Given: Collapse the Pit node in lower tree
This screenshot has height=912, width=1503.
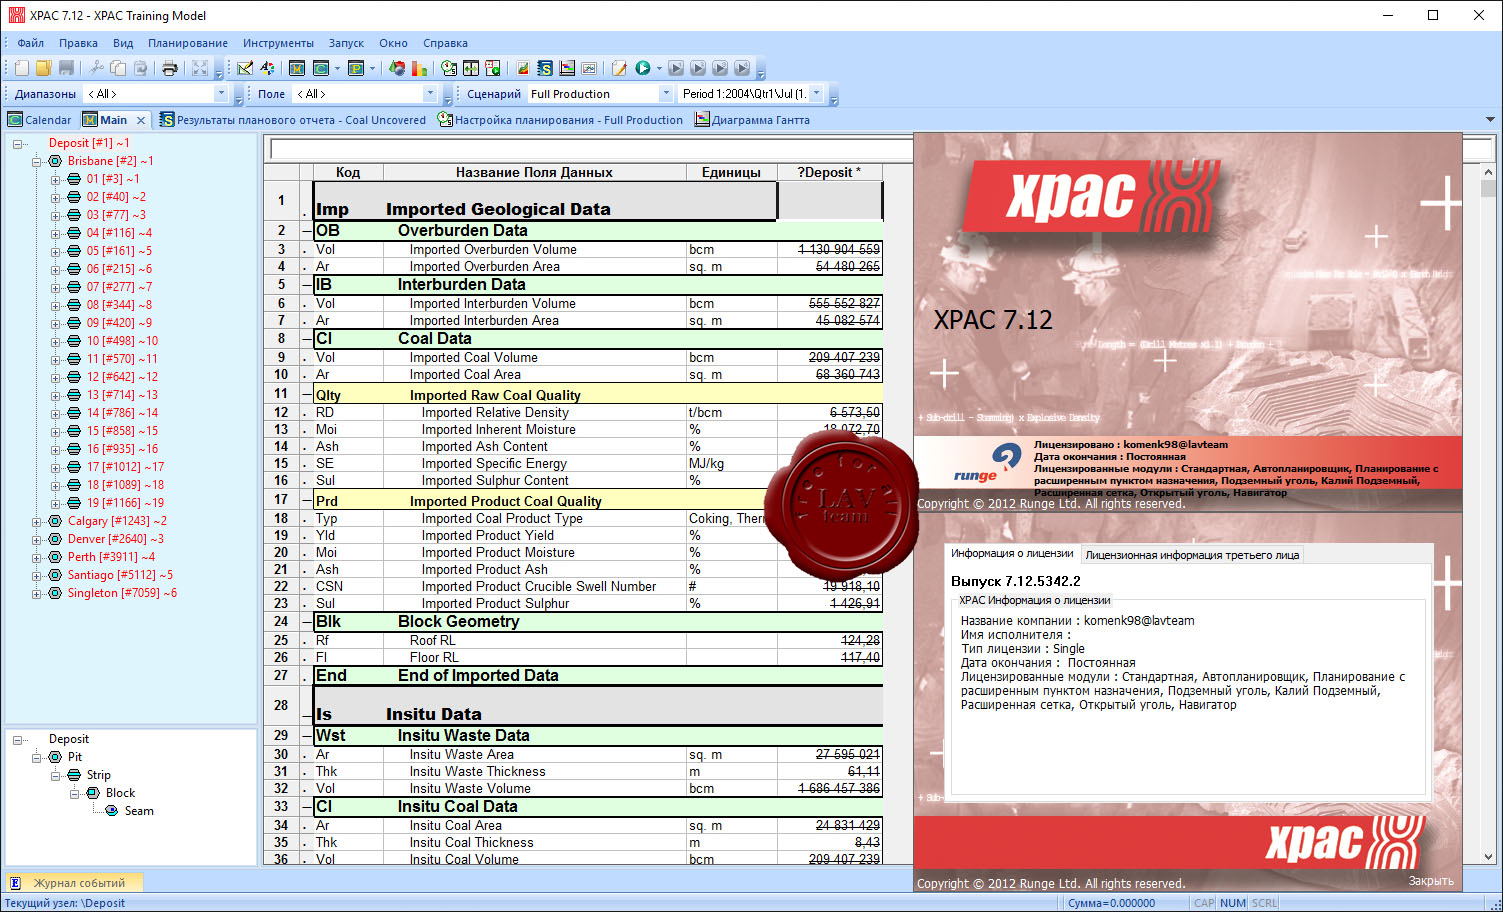Looking at the screenshot, I should click(x=37, y=757).
